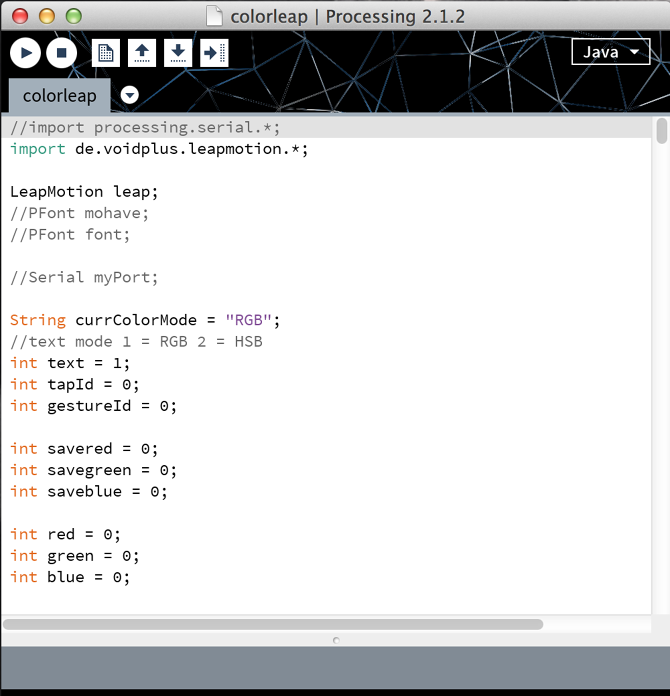This screenshot has height=696, width=670.
Task: Stop the running sketch
Action: (61, 53)
